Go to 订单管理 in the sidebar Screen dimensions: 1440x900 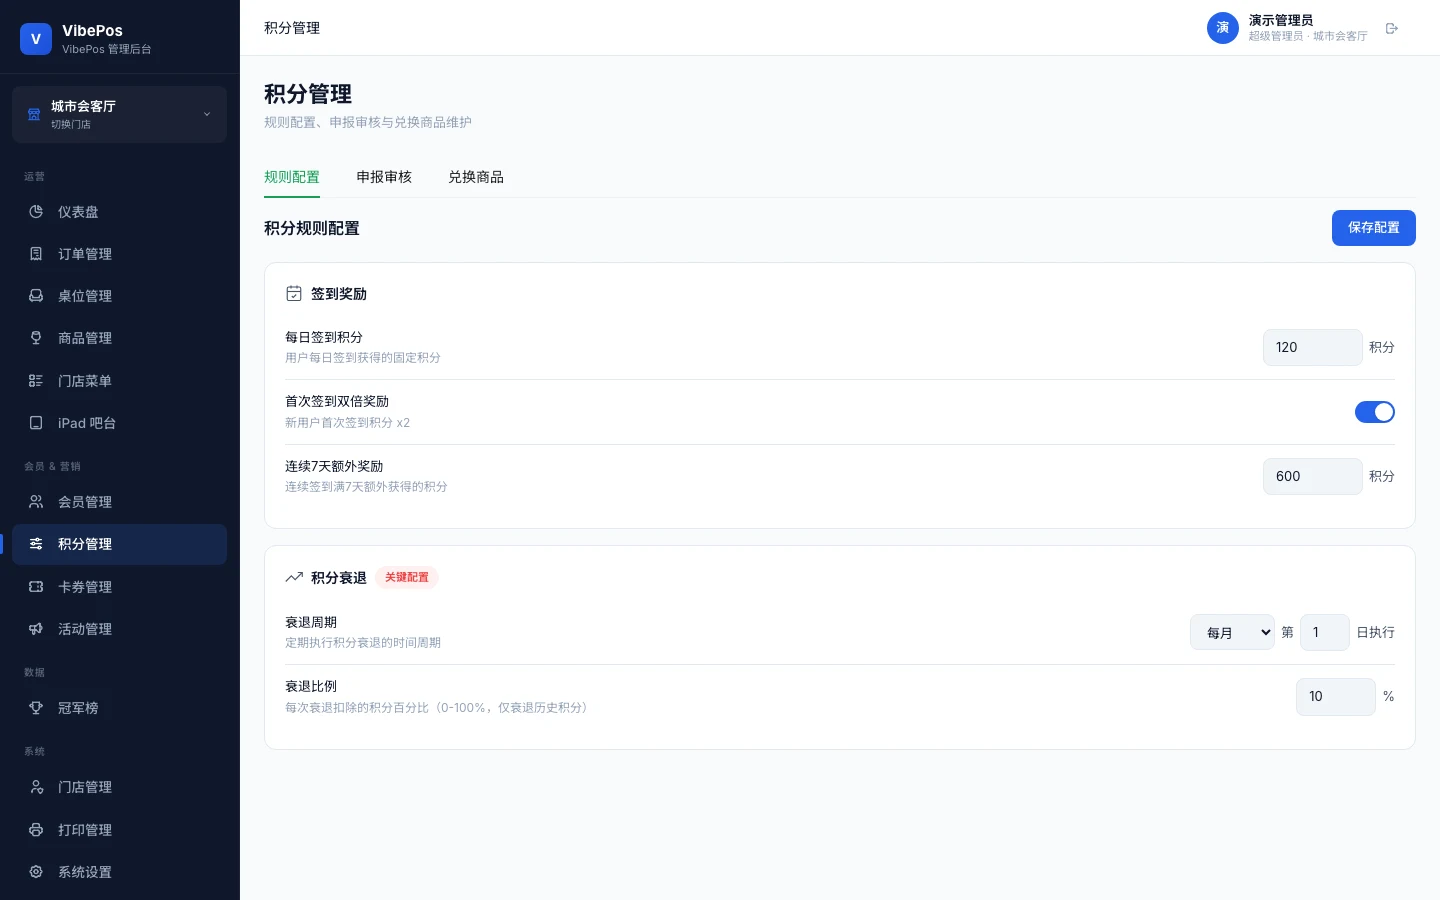pos(120,254)
